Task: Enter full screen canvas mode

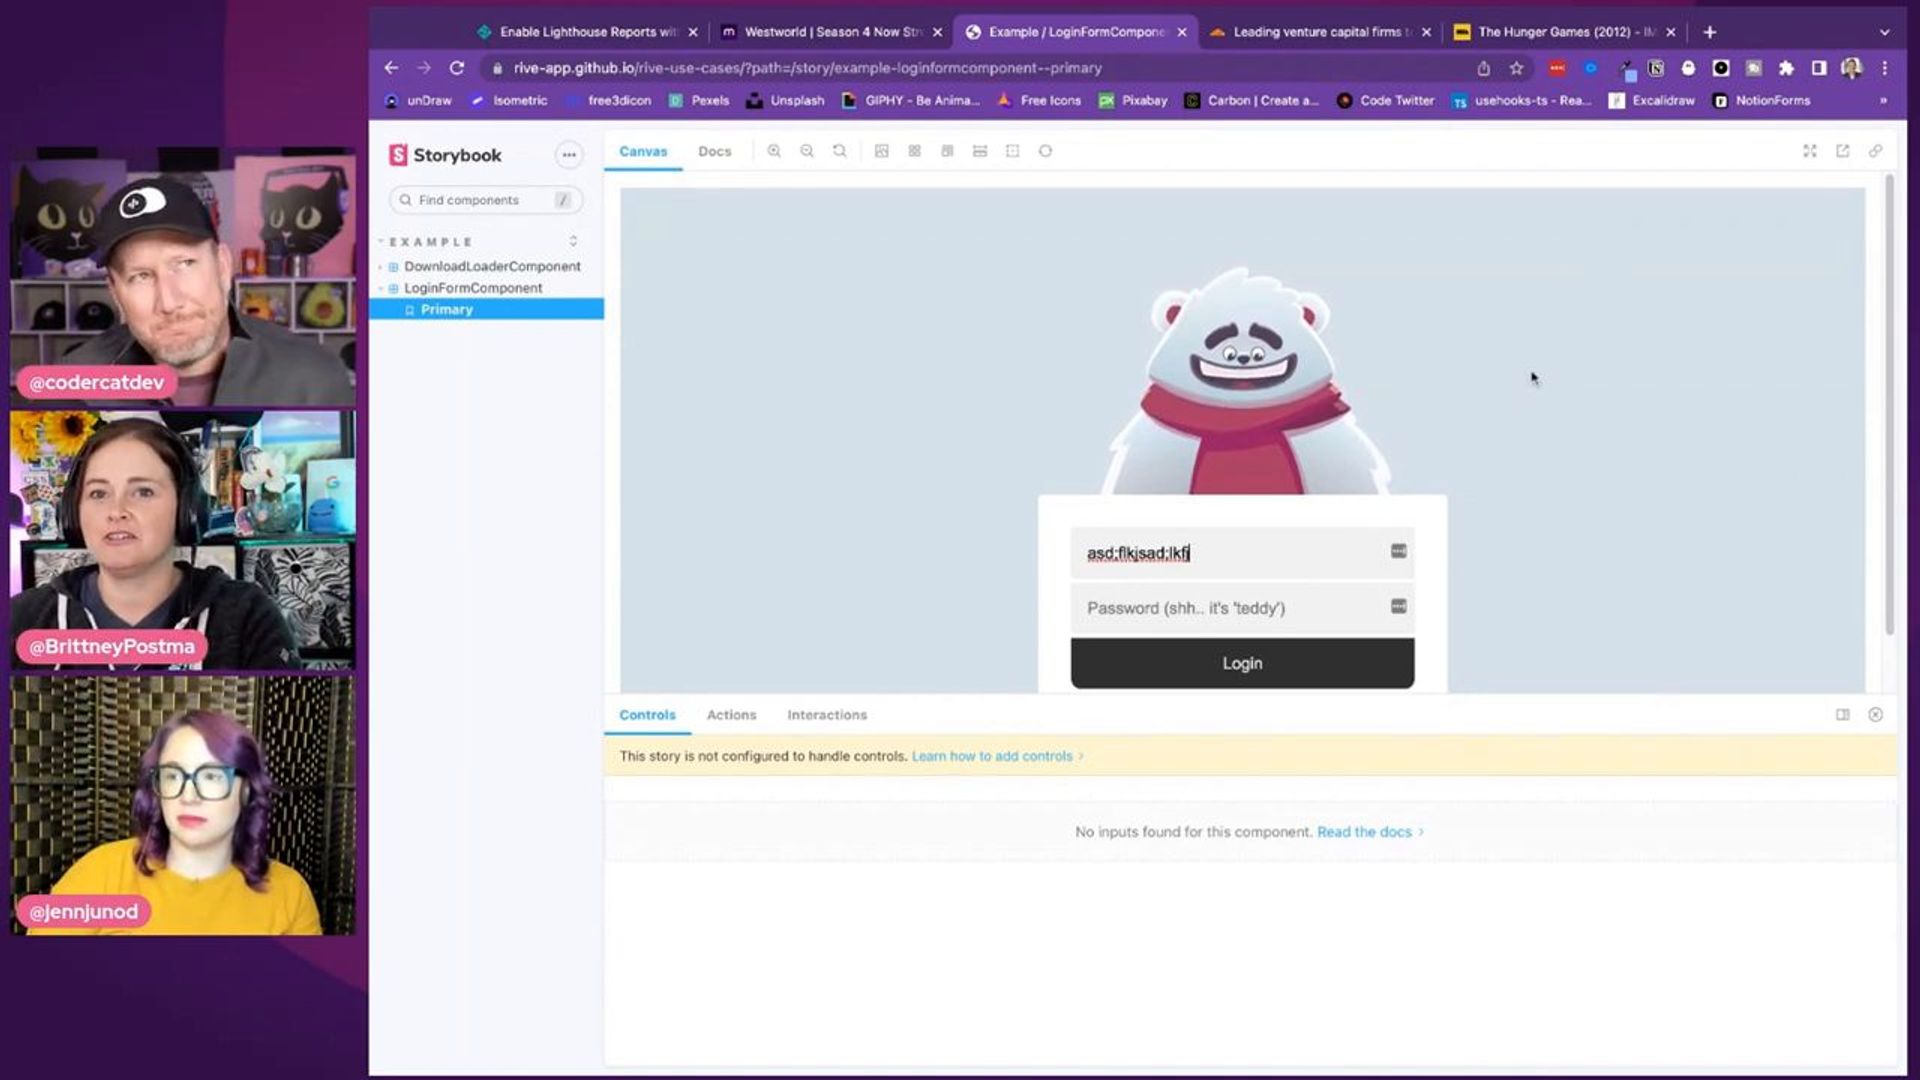Action: click(x=1809, y=151)
